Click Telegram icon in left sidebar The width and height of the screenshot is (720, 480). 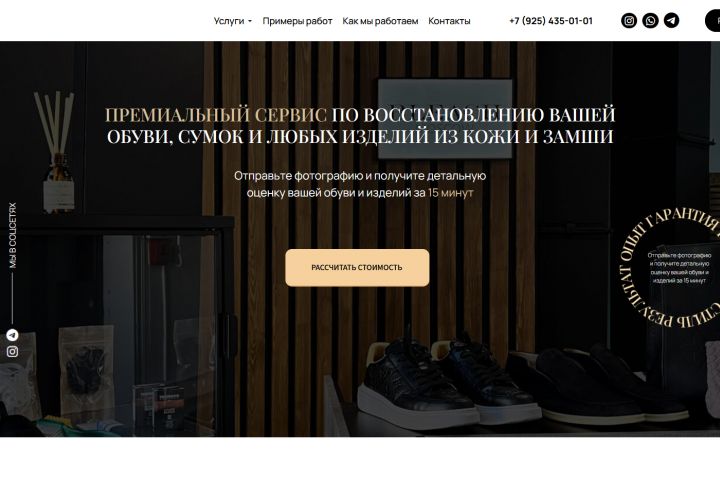pyautogui.click(x=12, y=335)
